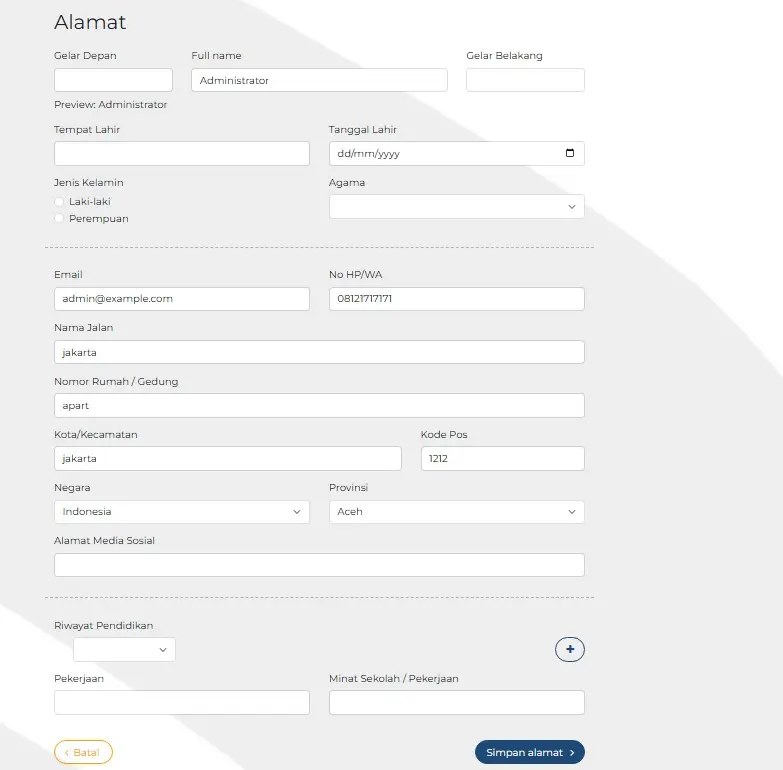This screenshot has width=783, height=770.
Task: Click the plus icon to add Riwayat Pendidikan
Action: tap(570, 649)
